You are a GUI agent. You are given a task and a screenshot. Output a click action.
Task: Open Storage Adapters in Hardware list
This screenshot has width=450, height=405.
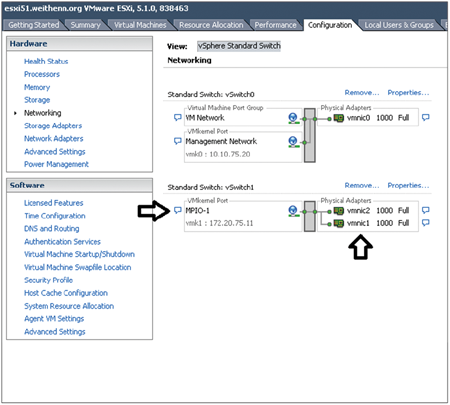pyautogui.click(x=53, y=126)
